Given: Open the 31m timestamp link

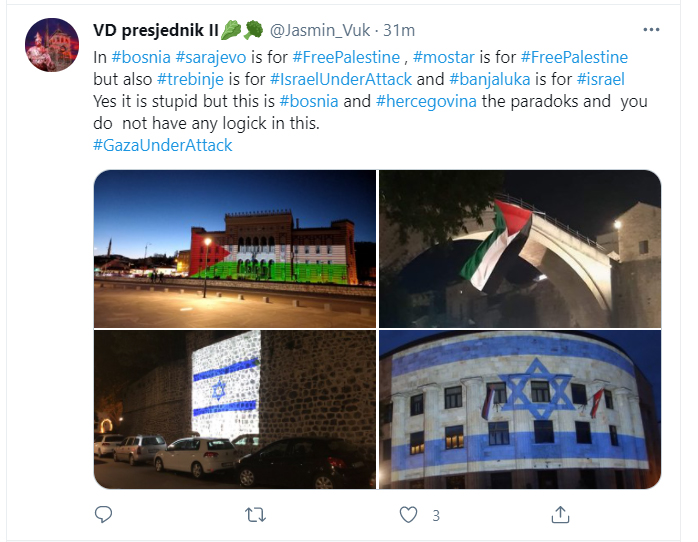Looking at the screenshot, I should [x=399, y=30].
